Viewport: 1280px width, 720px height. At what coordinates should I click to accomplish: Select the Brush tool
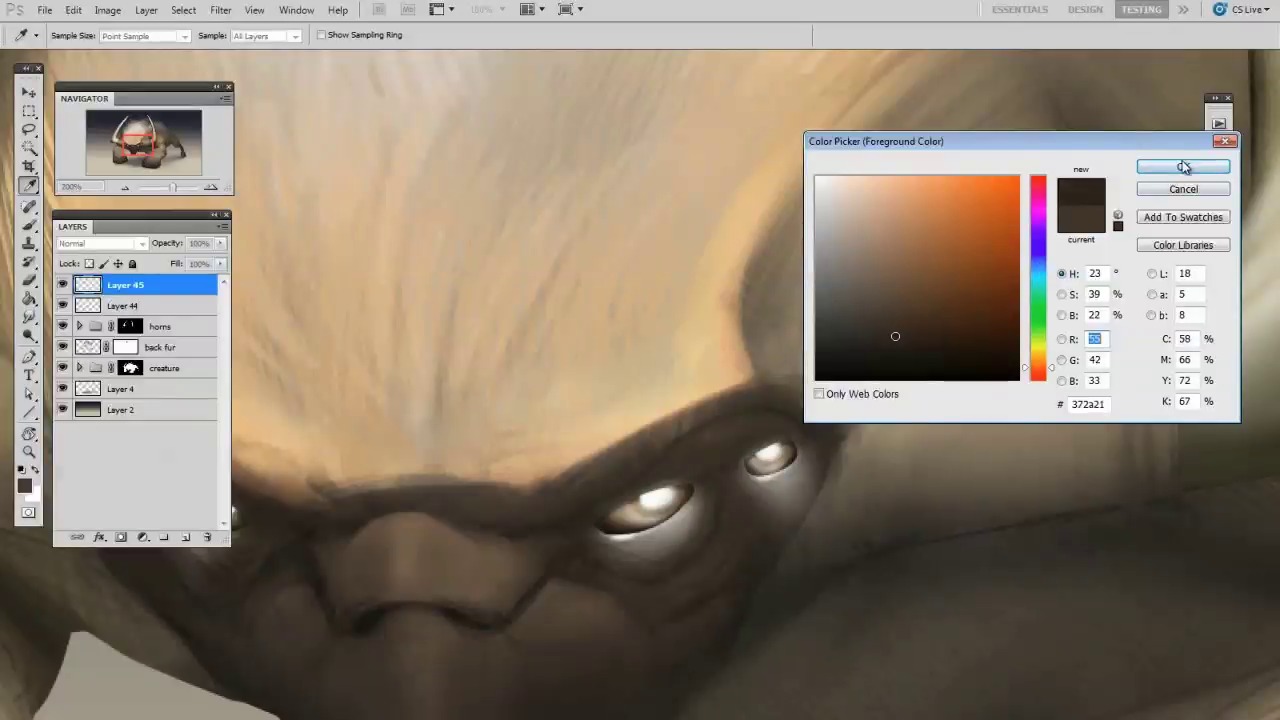click(x=29, y=224)
